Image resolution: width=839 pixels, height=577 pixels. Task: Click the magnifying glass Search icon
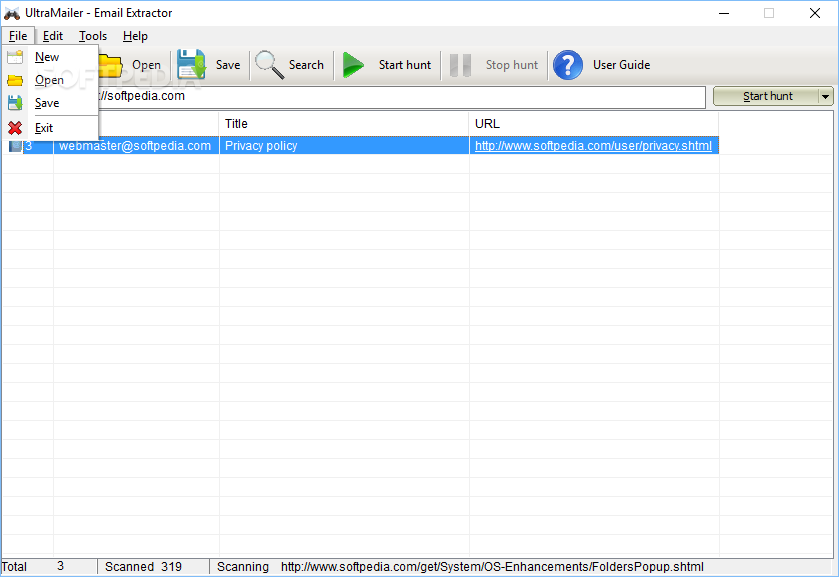(269, 65)
